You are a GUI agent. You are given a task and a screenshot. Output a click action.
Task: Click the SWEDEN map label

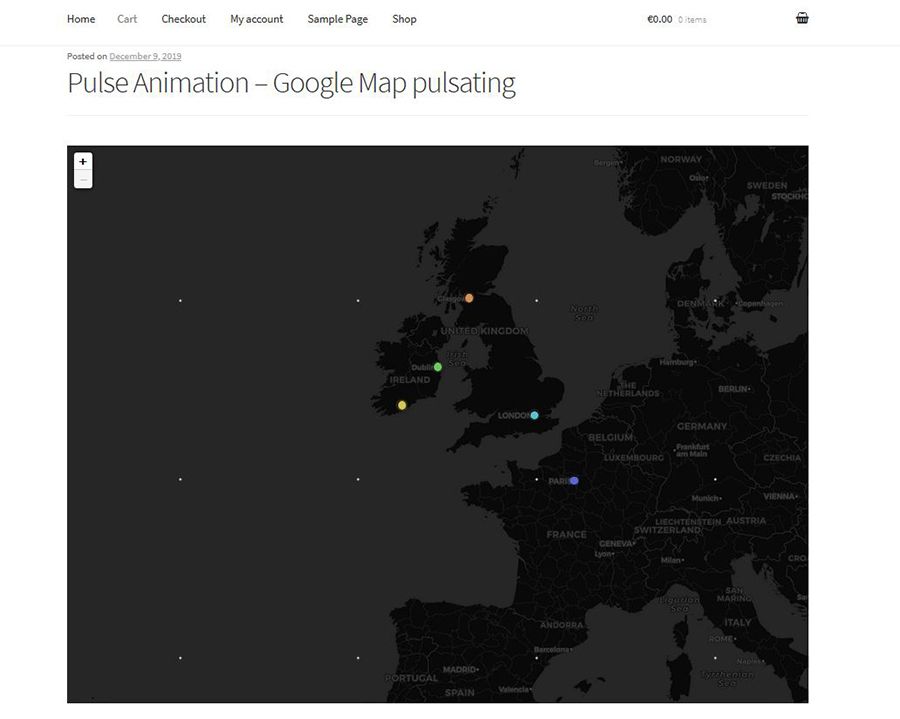[x=767, y=186]
